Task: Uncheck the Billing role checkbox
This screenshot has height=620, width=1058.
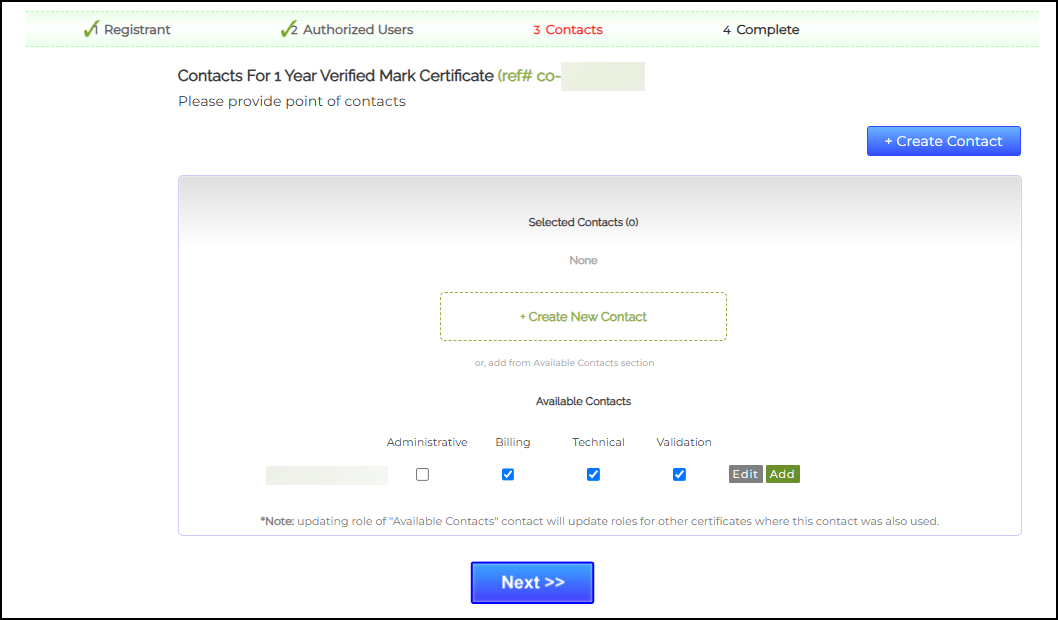Action: pyautogui.click(x=508, y=474)
